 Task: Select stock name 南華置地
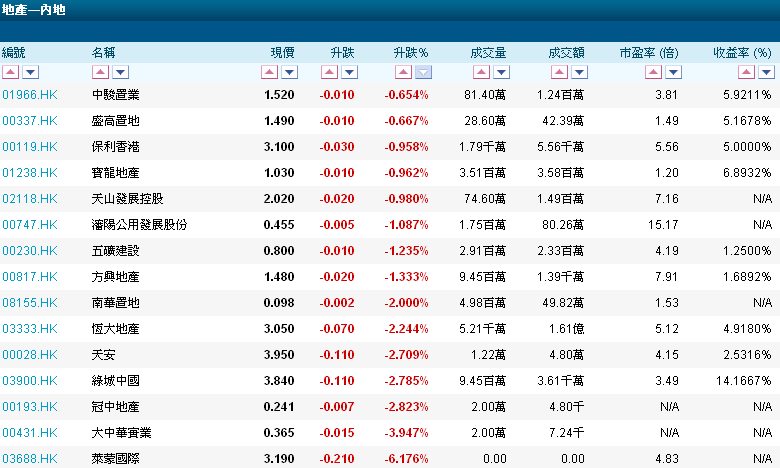pos(115,302)
